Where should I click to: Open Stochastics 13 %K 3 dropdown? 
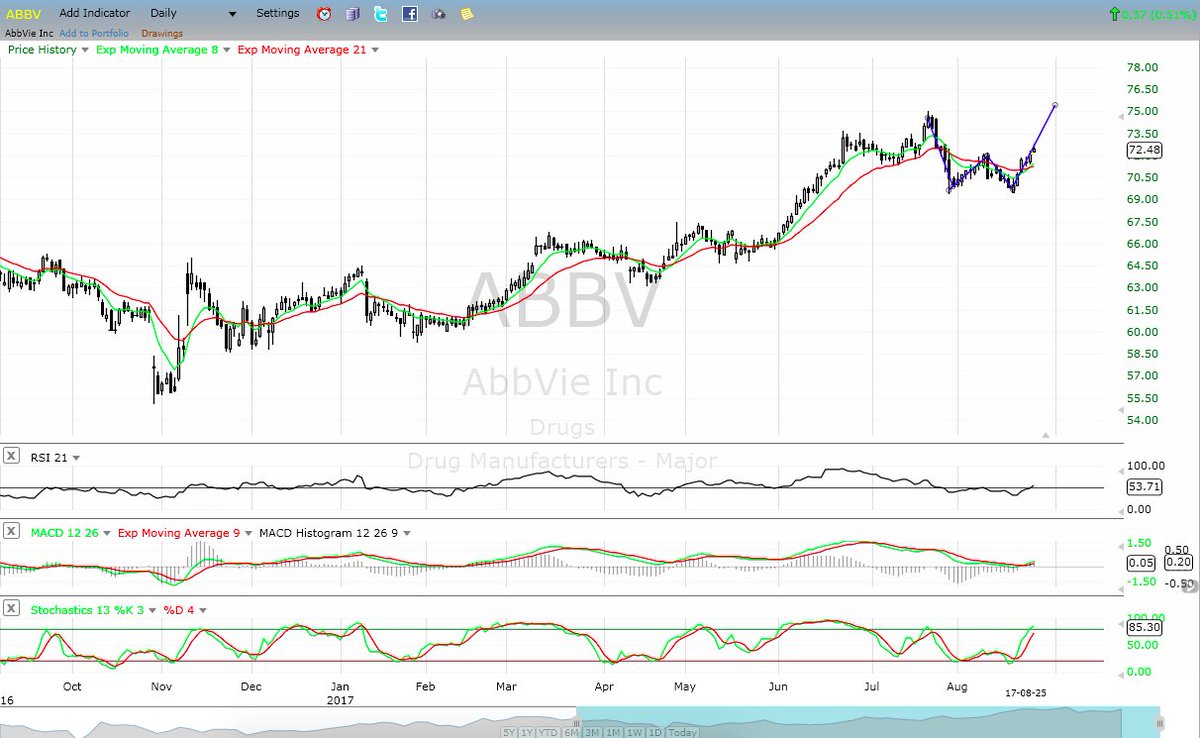(x=152, y=608)
